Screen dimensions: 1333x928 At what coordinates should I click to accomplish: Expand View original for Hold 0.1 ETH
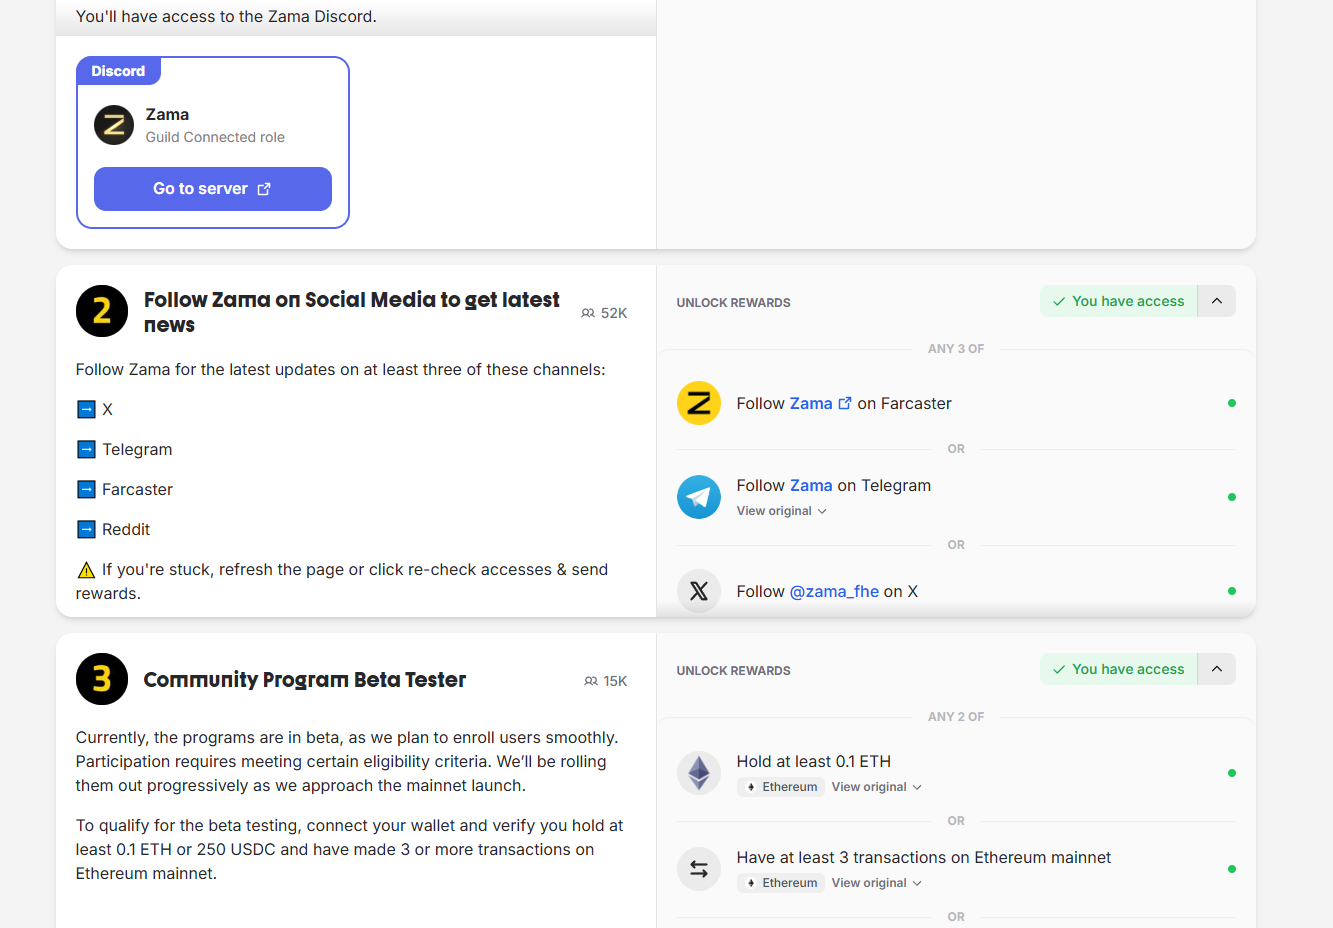coord(876,787)
